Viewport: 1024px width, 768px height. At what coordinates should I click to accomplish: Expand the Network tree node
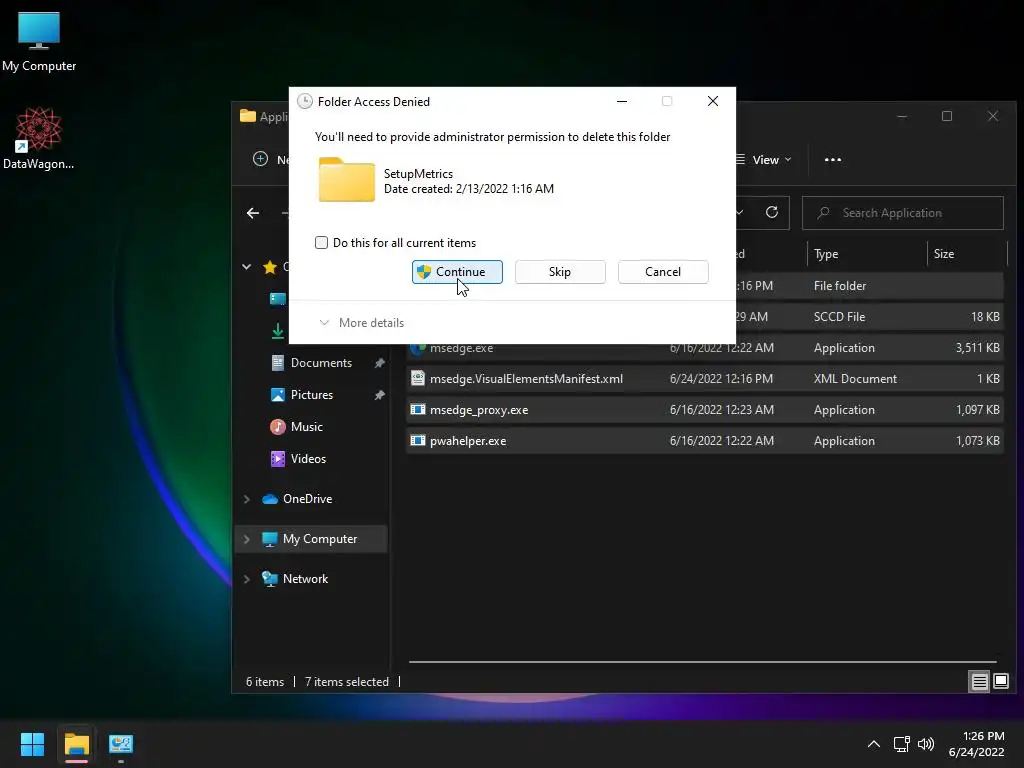coord(247,579)
